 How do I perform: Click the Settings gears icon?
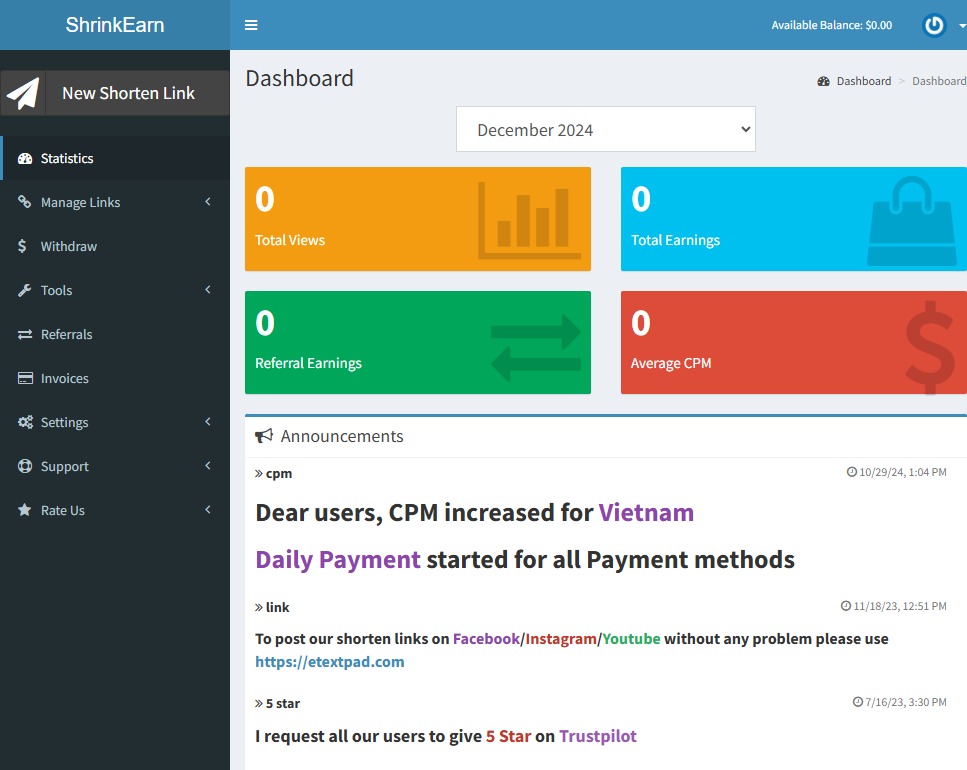pos(24,422)
